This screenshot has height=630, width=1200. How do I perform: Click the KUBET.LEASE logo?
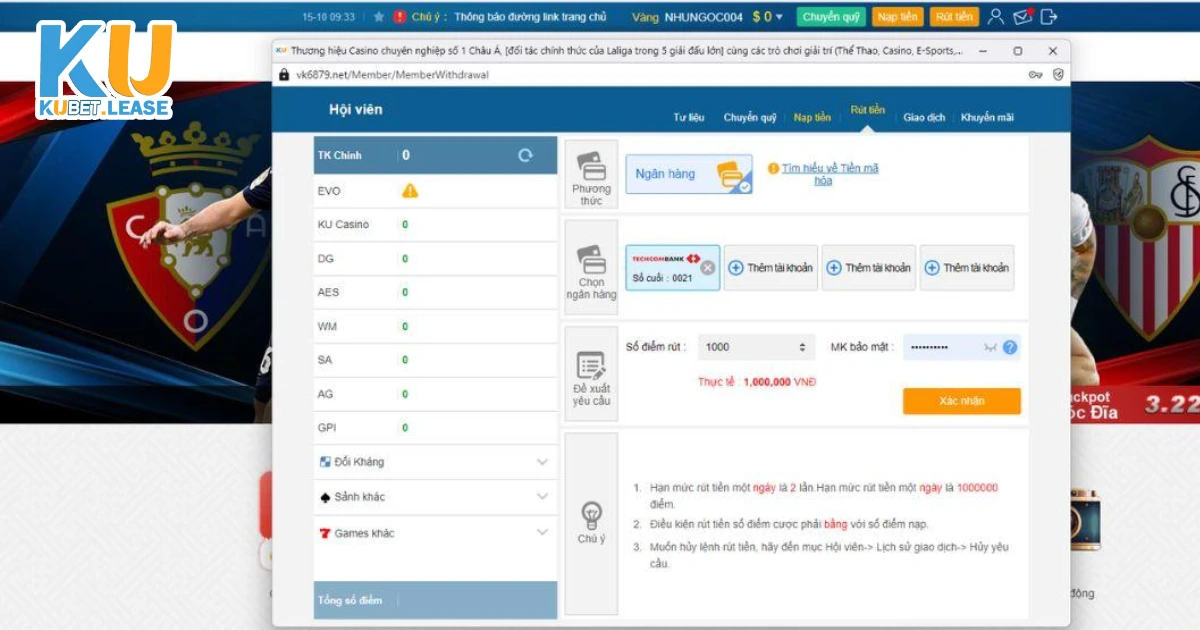tap(106, 70)
